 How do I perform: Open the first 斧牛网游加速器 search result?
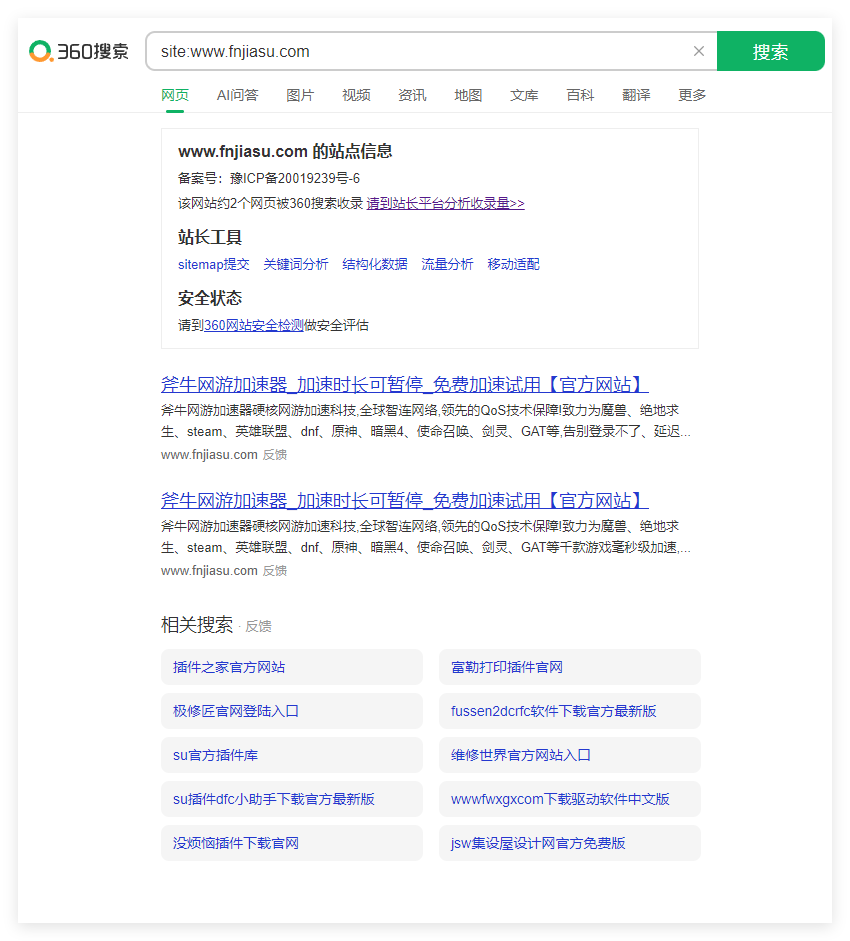[402, 384]
